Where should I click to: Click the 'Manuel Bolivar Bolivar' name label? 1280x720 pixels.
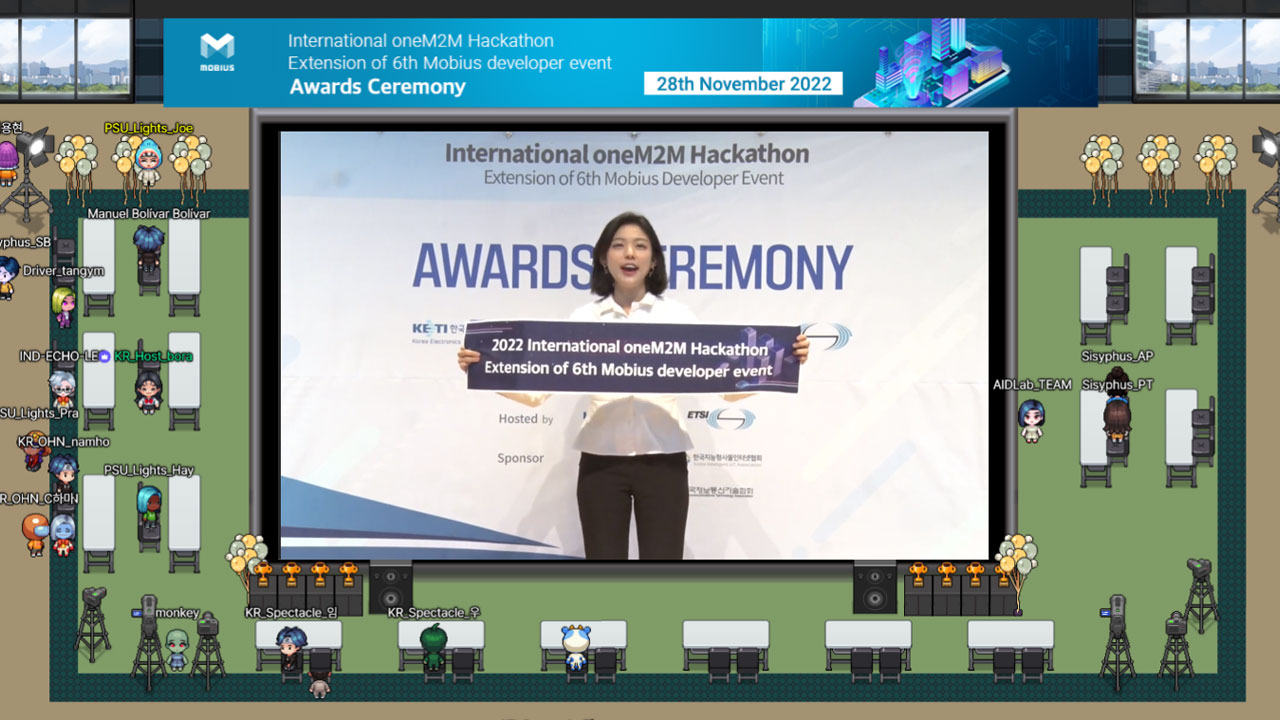pyautogui.click(x=149, y=214)
